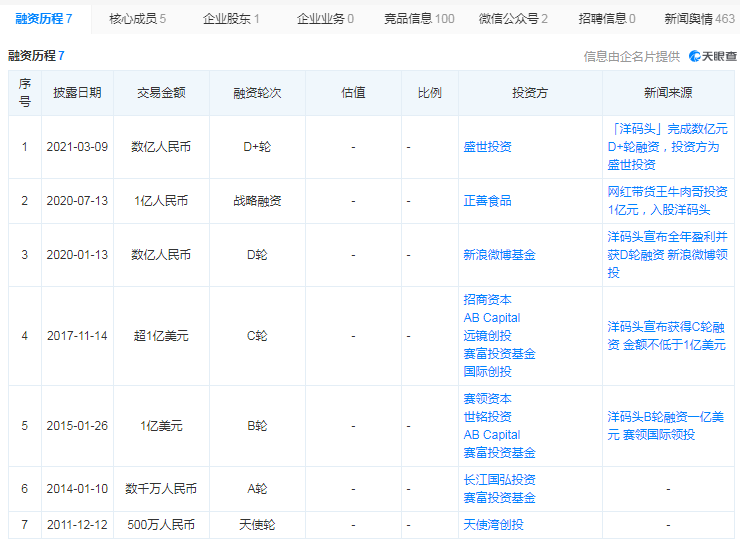Go to the 竞品信息 tab

[x=419, y=18]
